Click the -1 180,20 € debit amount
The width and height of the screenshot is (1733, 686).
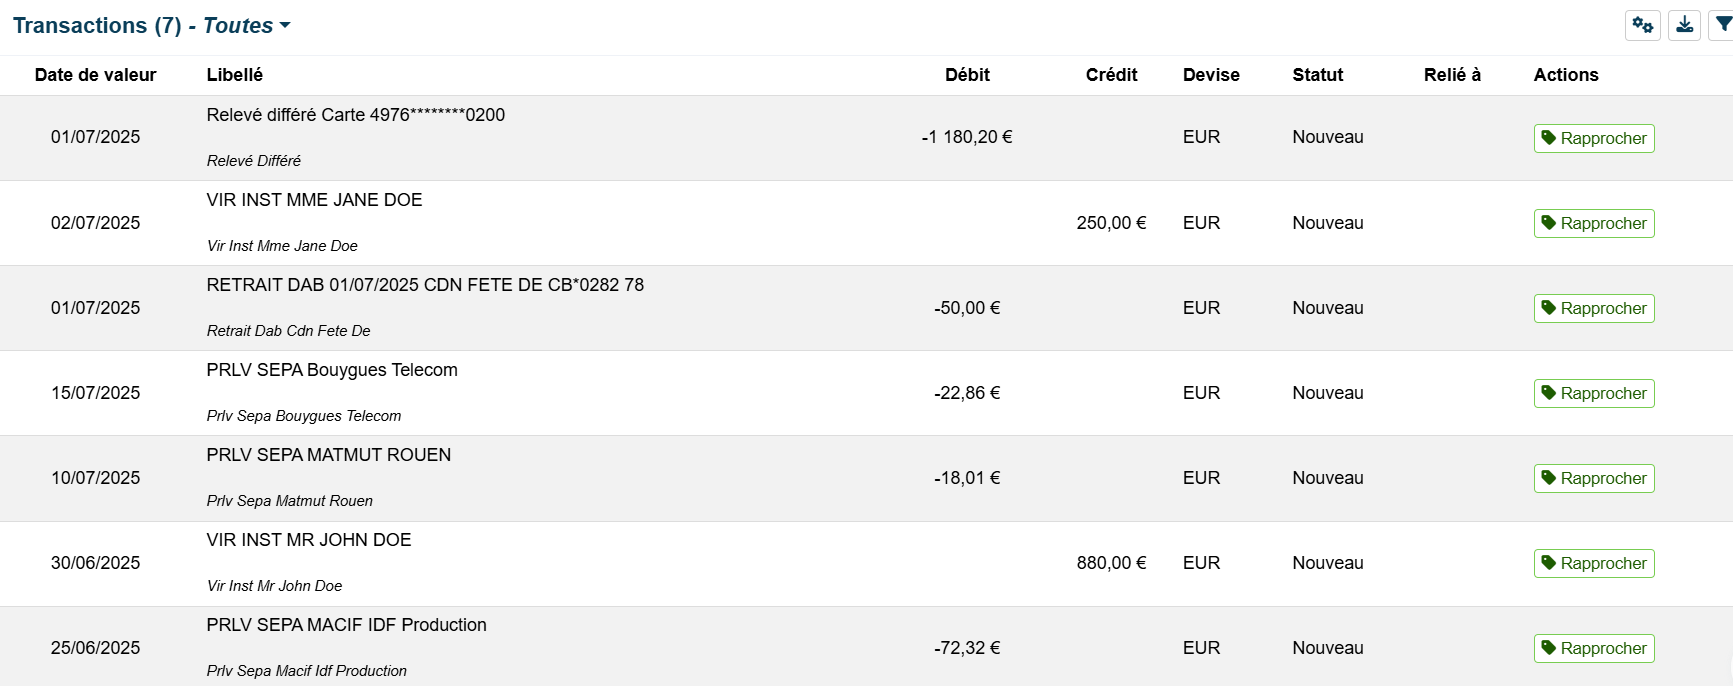click(966, 137)
